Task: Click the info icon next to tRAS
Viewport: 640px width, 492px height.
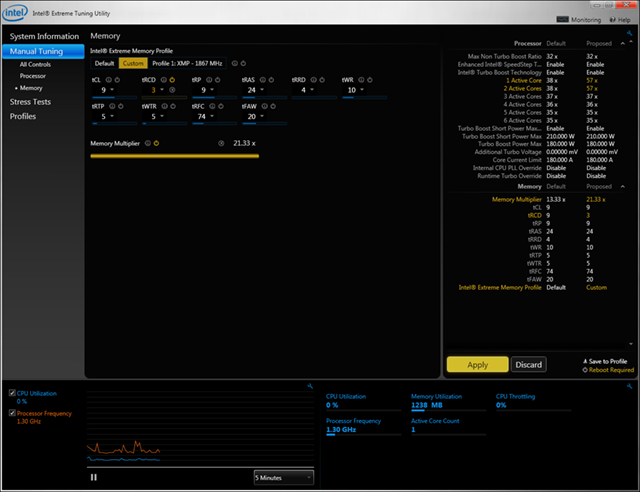Action: pyautogui.click(x=263, y=80)
